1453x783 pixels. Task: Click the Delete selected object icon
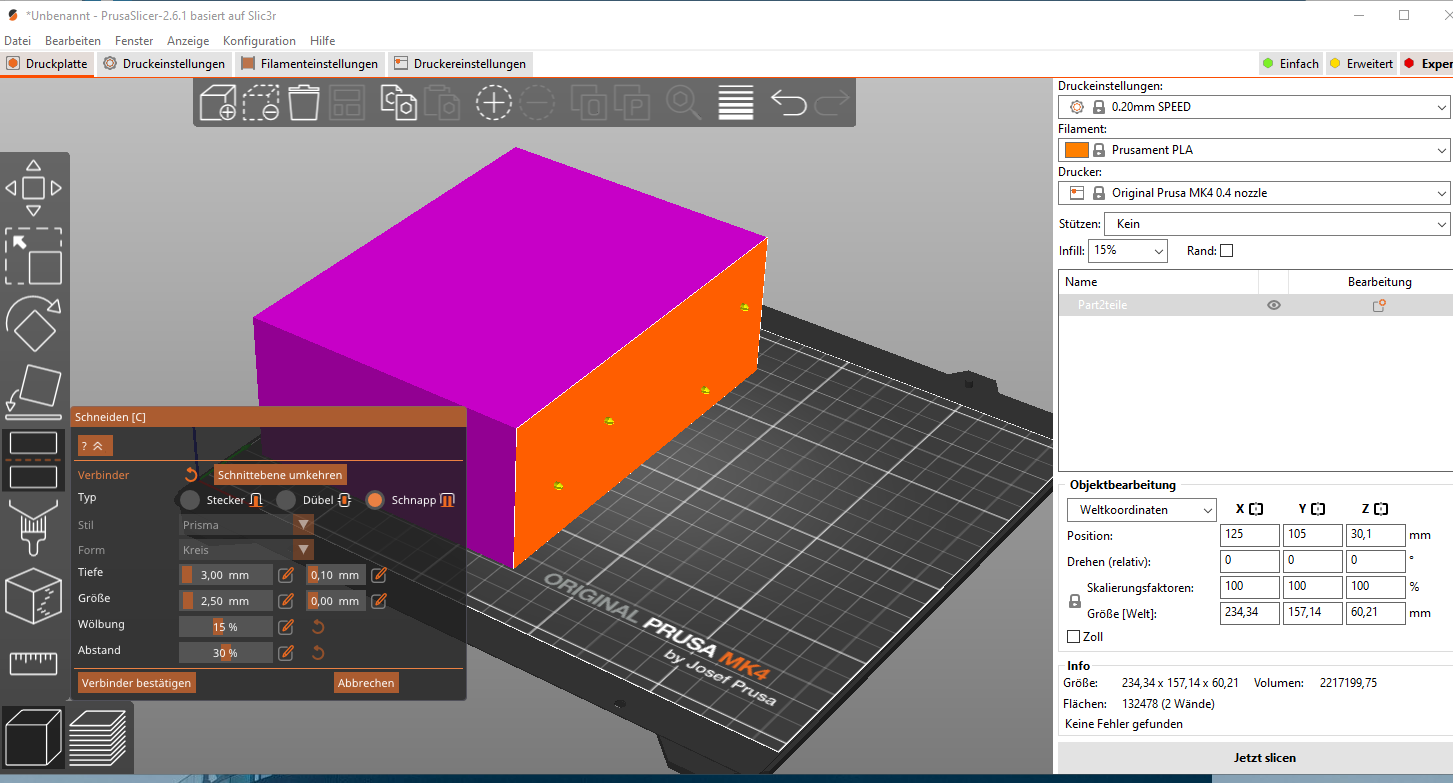point(260,102)
